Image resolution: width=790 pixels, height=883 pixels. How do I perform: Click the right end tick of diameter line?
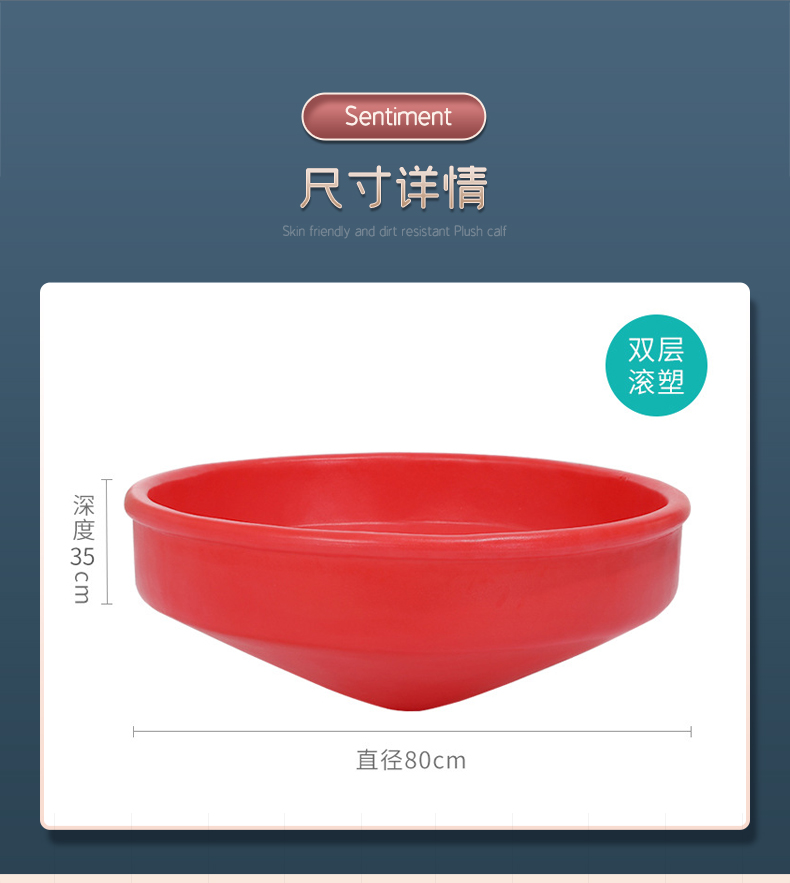pyautogui.click(x=691, y=732)
